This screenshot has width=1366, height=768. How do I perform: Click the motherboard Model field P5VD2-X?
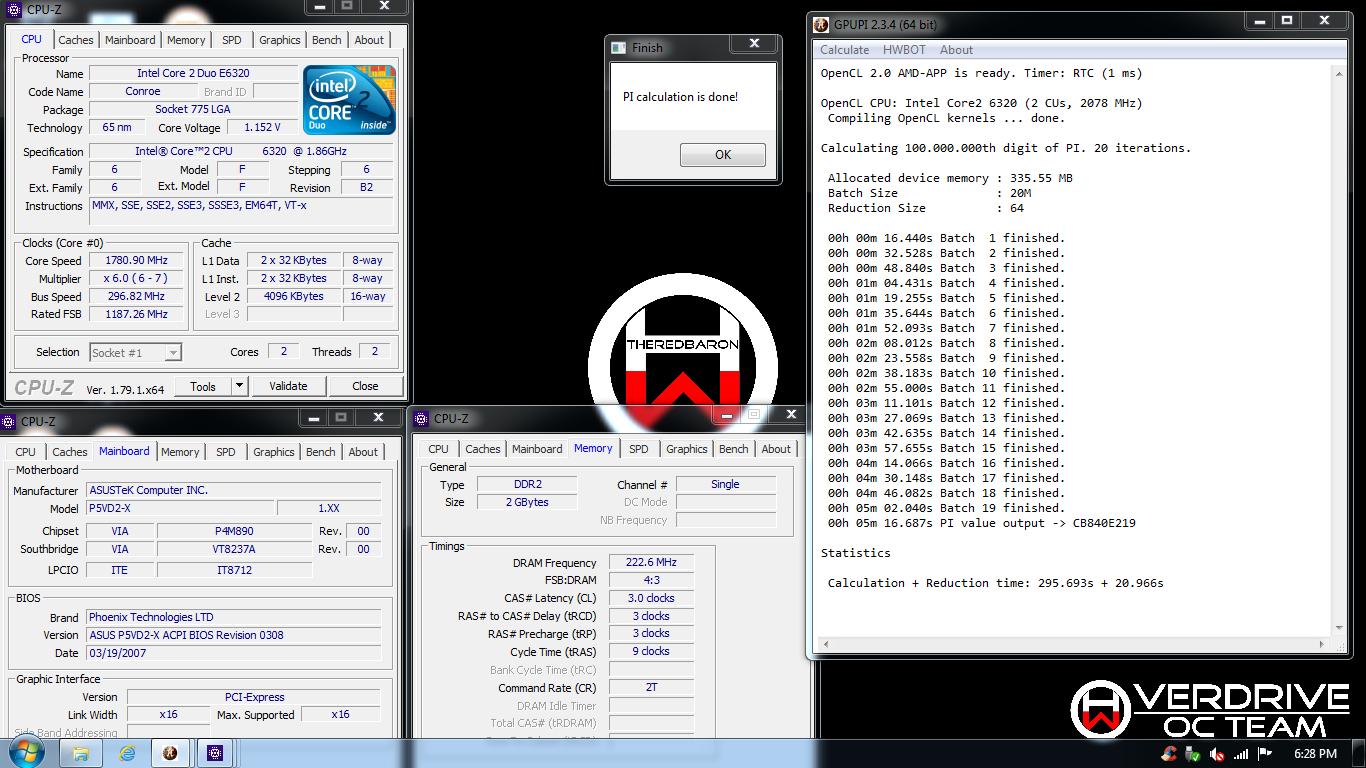point(179,508)
